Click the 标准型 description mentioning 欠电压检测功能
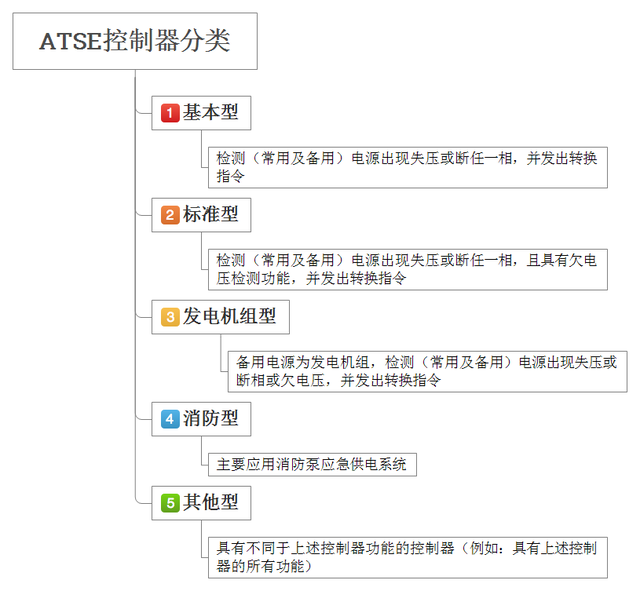The width and height of the screenshot is (640, 591). [408, 269]
